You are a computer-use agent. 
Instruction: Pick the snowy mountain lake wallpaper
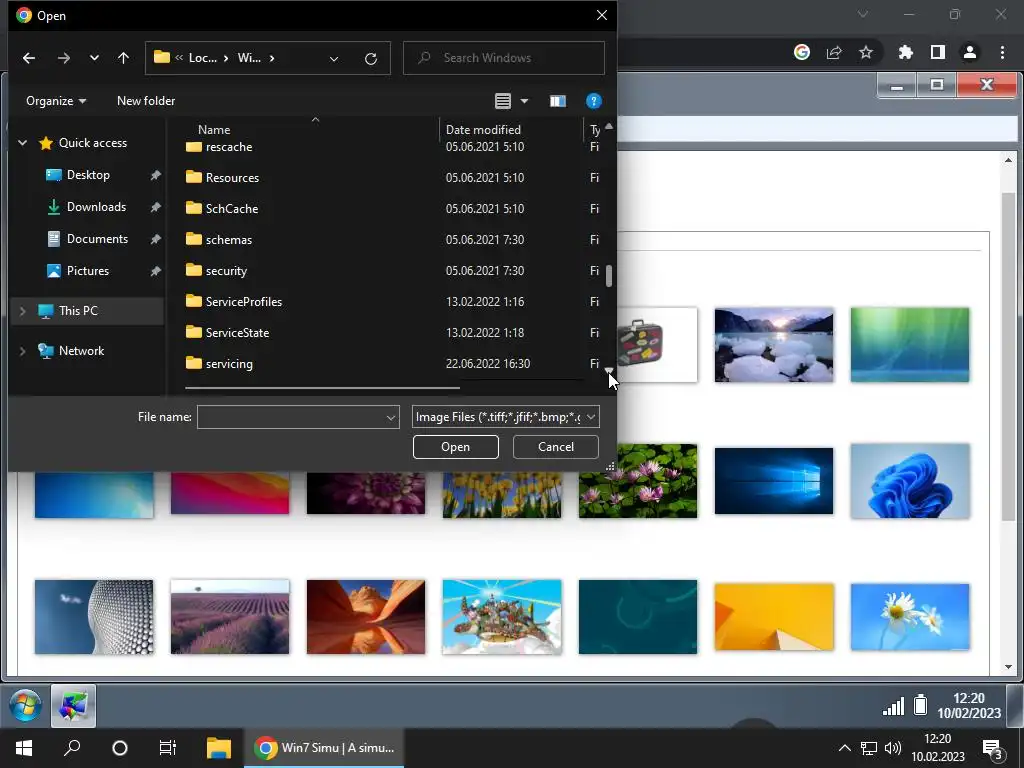(774, 345)
